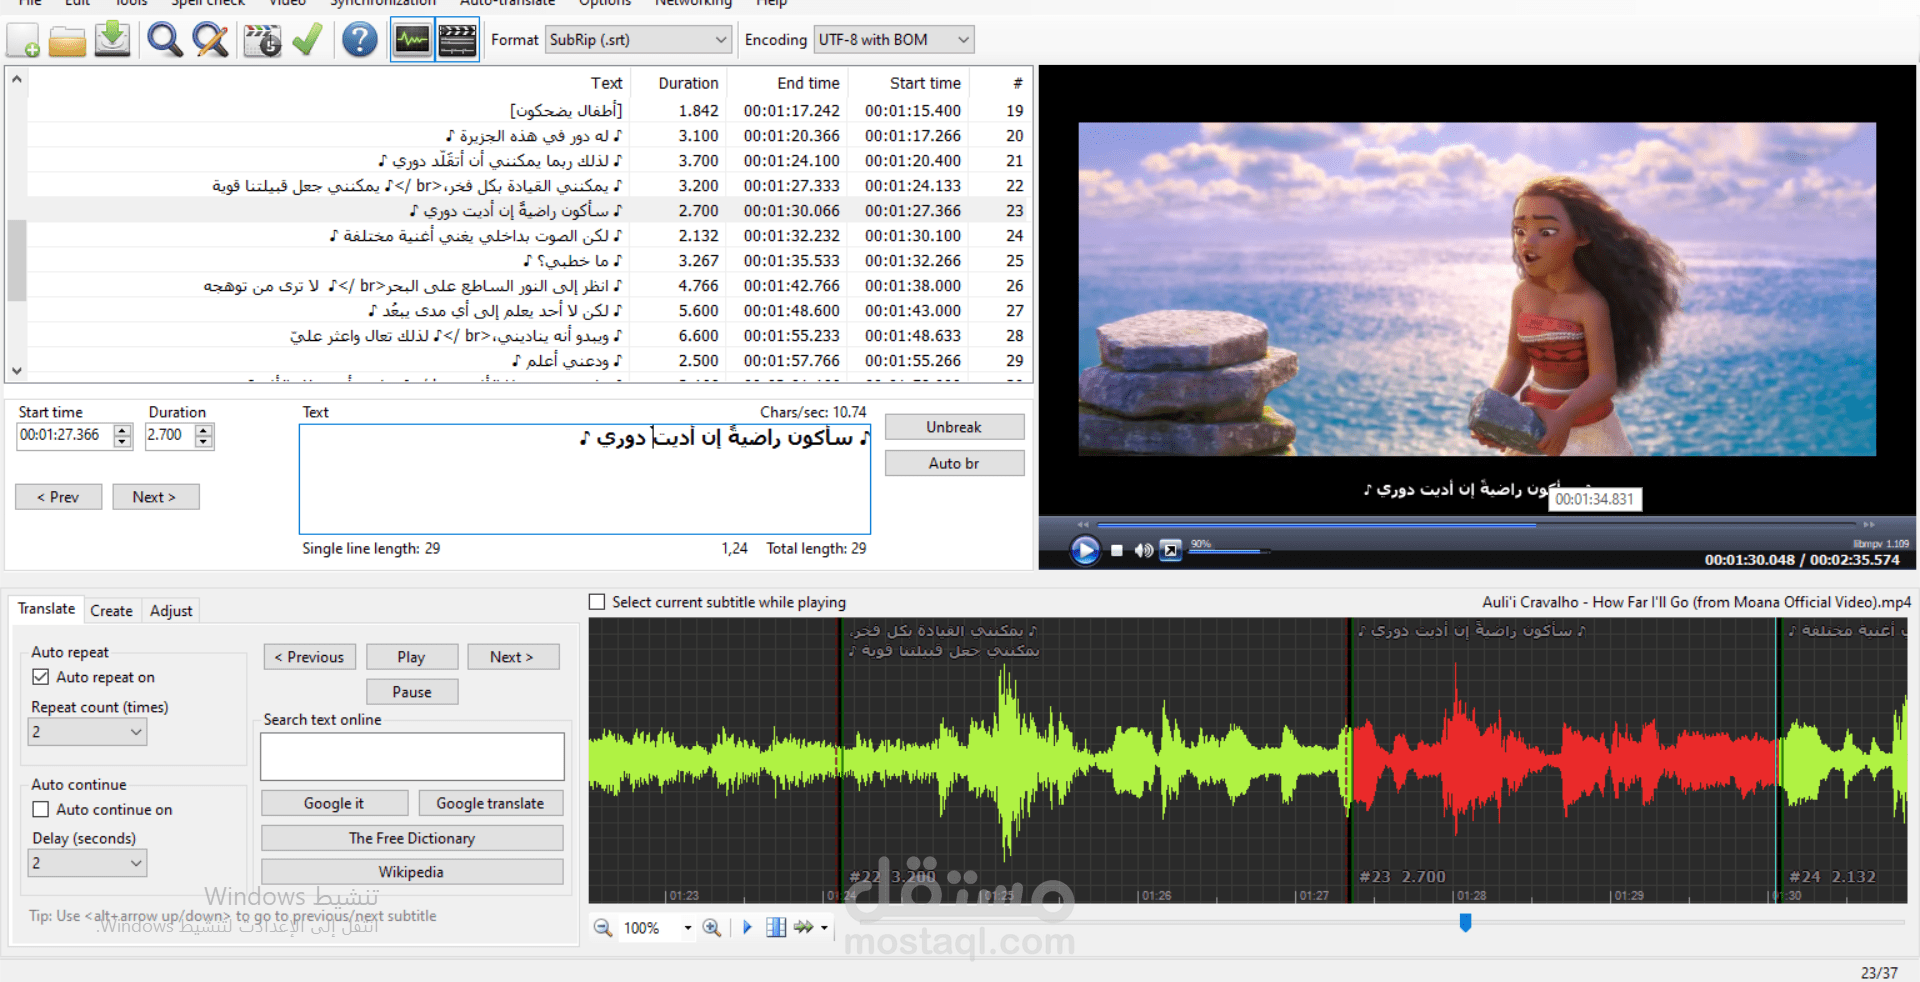Click the Duration column header

688,83
